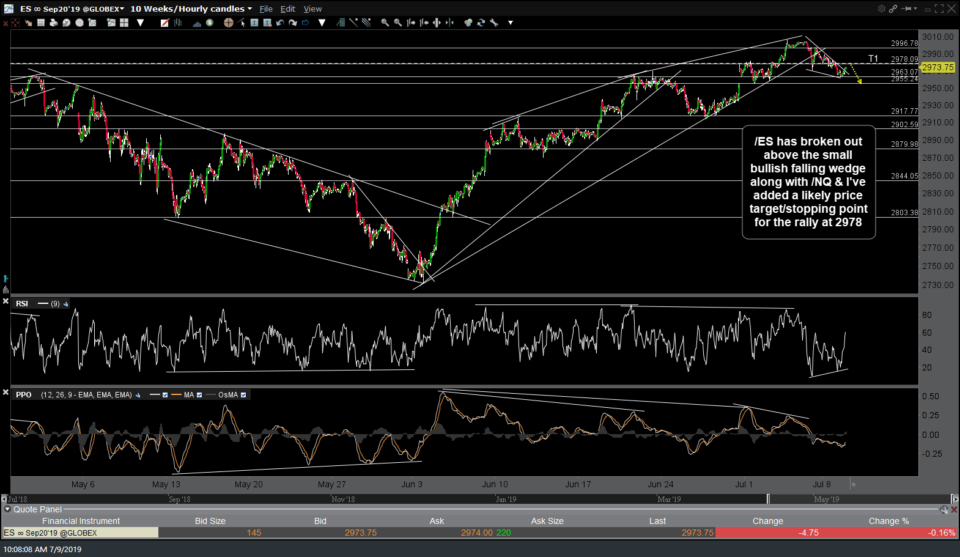
Task: Toggle the OsMA histogram checkbox
Action: pos(243,395)
